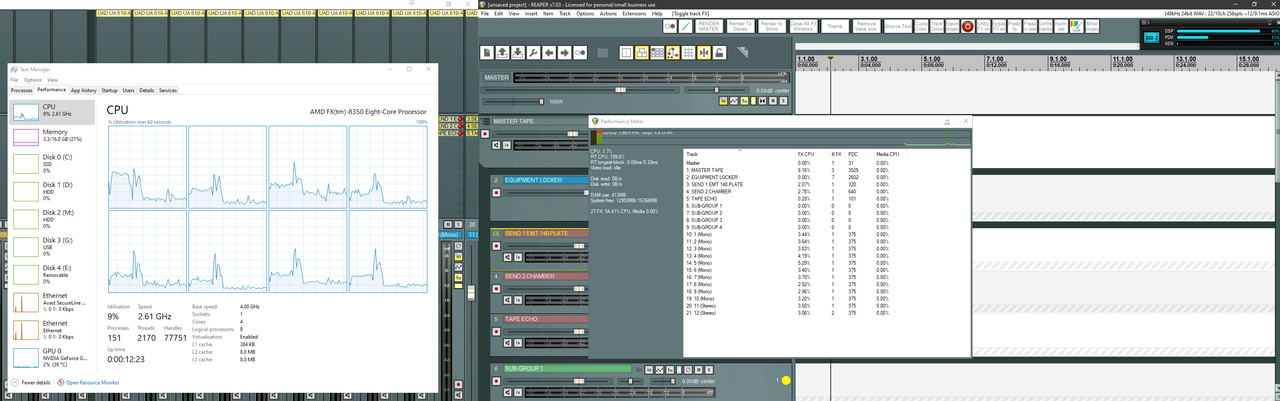Toggle the snap magnet icon

[704, 53]
